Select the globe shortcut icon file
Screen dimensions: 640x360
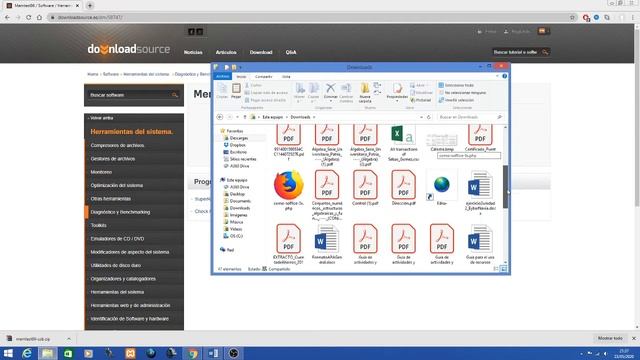pyautogui.click(x=442, y=189)
